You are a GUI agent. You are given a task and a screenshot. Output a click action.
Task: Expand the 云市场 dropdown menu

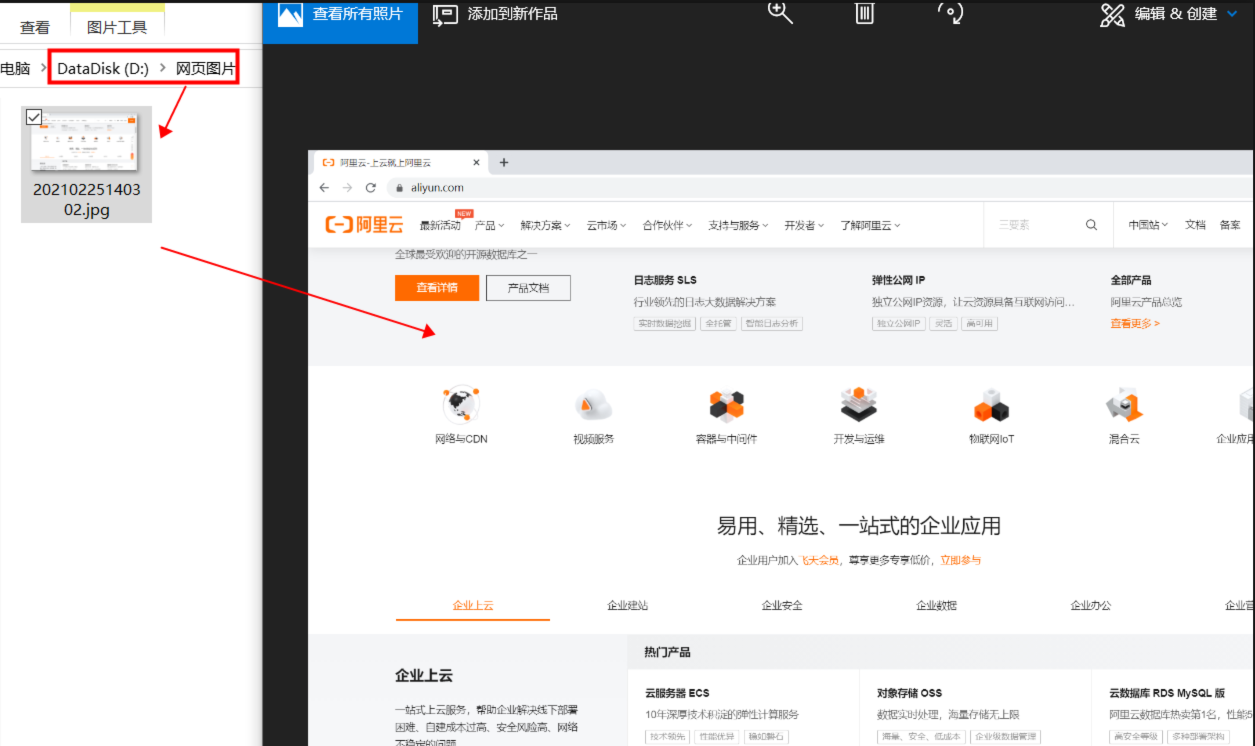click(606, 226)
